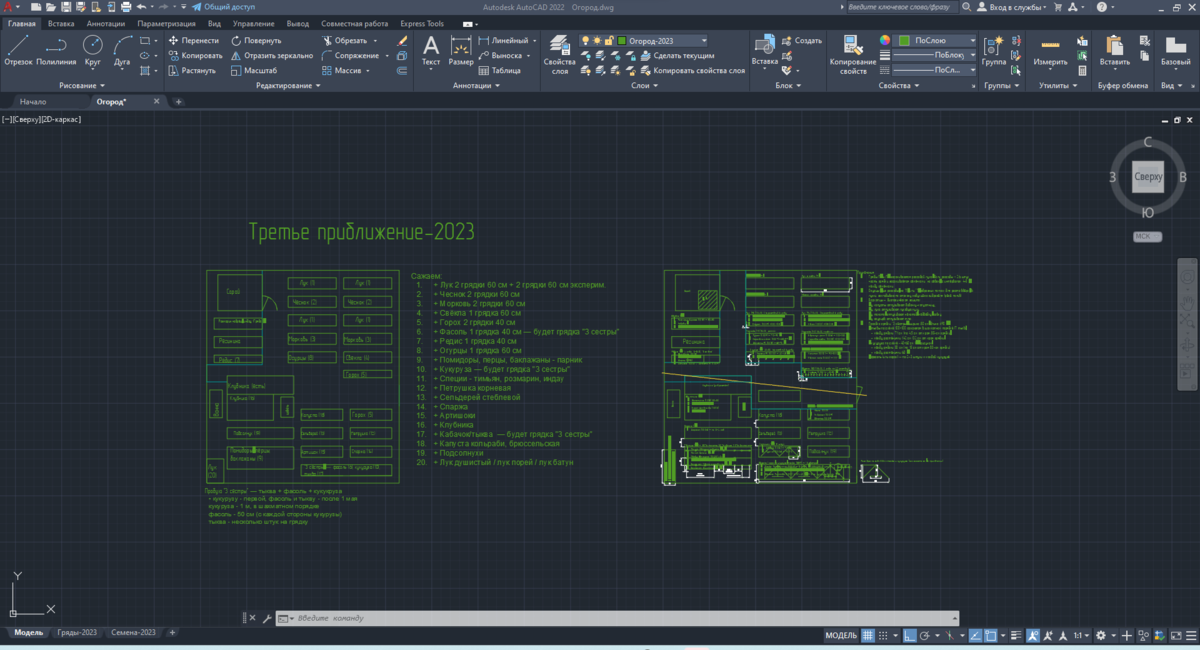Select the Текст annotation tool
Image resolution: width=1200 pixels, height=650 pixels.
pyautogui.click(x=431, y=51)
